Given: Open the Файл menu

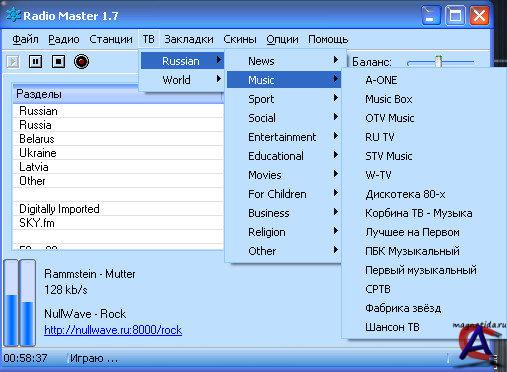Looking at the screenshot, I should point(25,39).
